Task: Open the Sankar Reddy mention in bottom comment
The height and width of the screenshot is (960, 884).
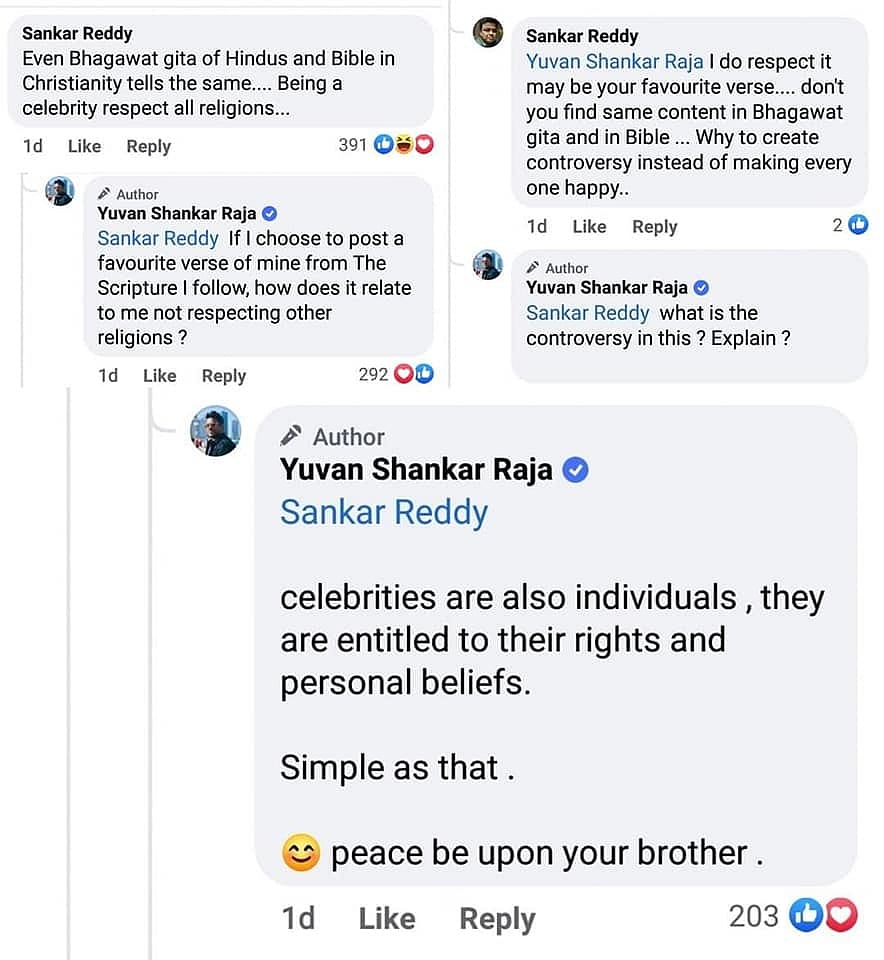Action: coord(384,512)
